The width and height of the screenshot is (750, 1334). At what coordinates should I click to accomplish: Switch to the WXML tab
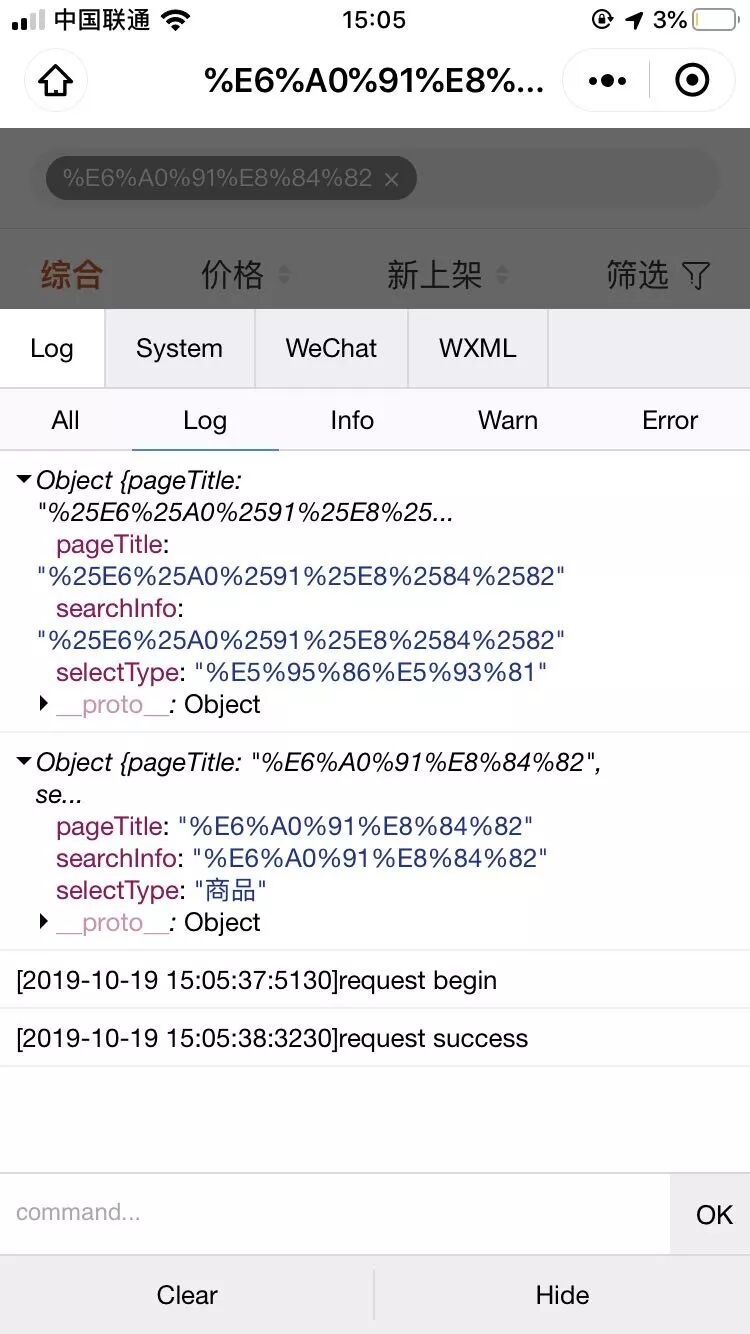[x=477, y=348]
